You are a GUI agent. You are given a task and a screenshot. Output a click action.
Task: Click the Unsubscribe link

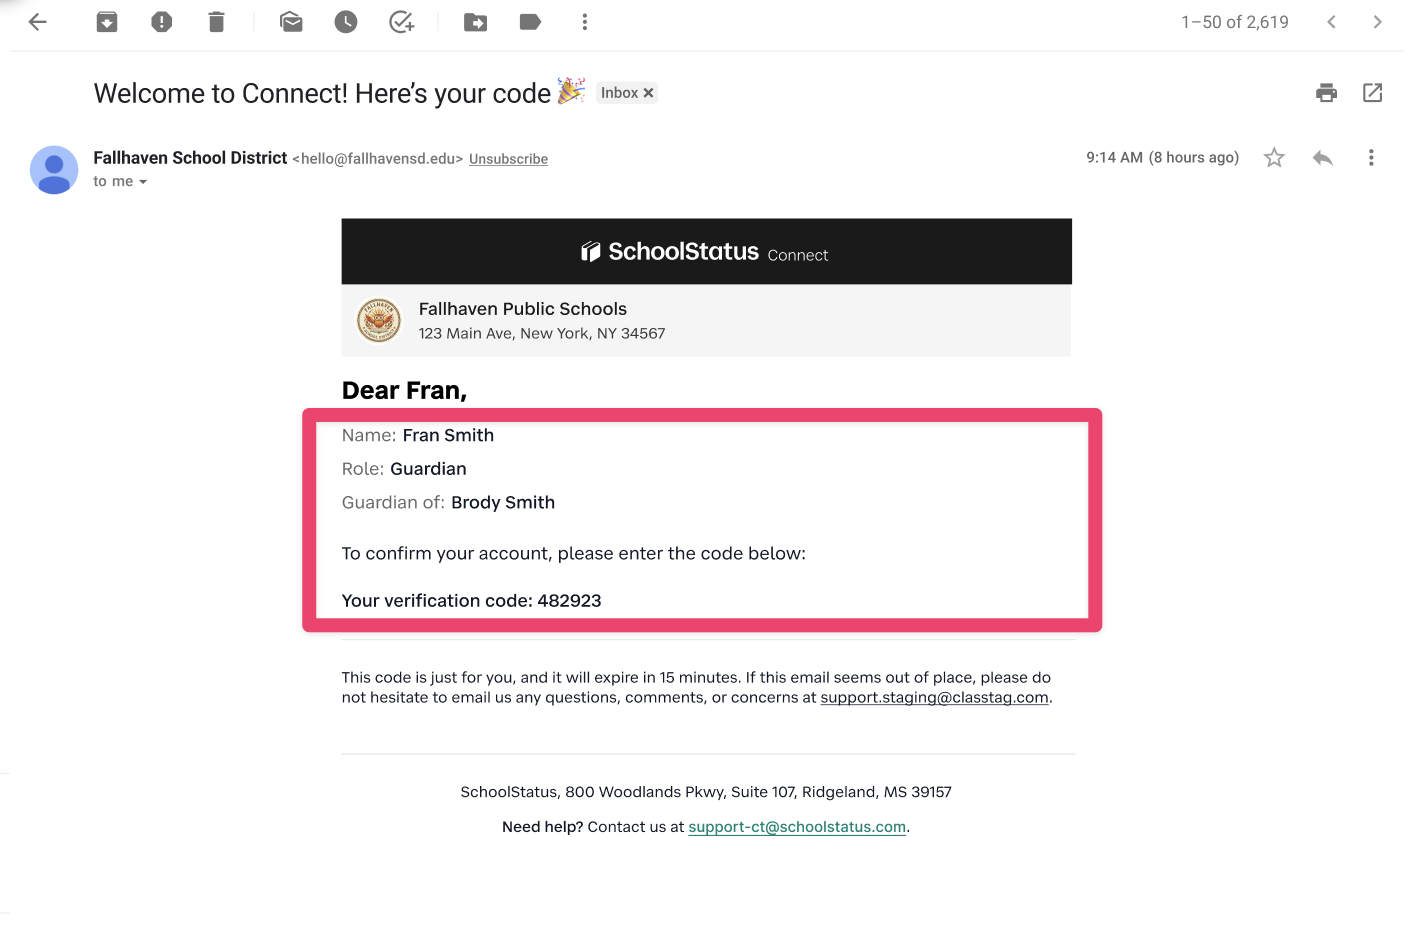pyautogui.click(x=508, y=159)
